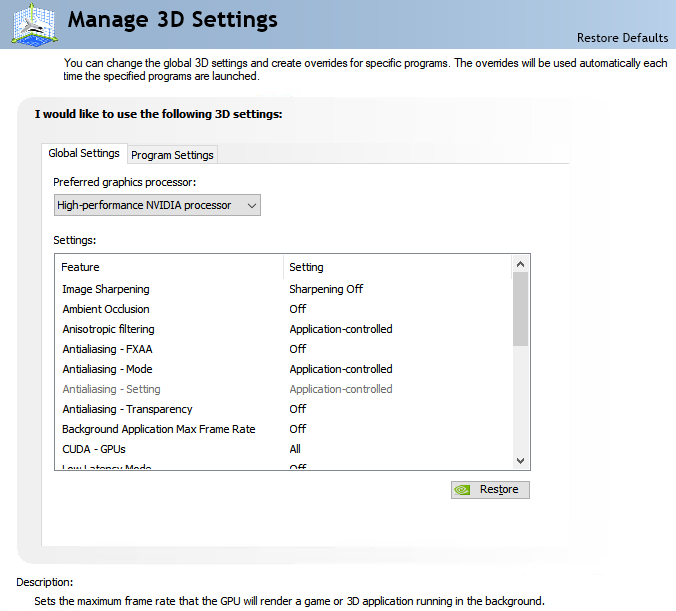Click the settings list scroll down arrow
676x611 pixels.
[x=520, y=460]
